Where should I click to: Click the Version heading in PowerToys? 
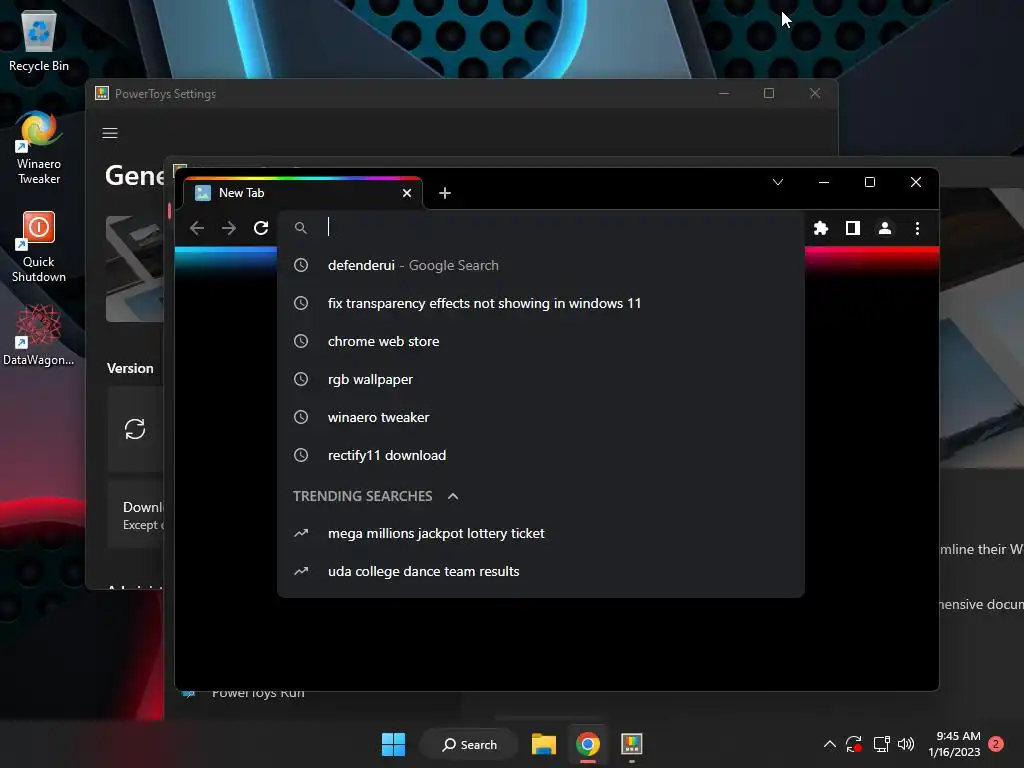pos(130,368)
